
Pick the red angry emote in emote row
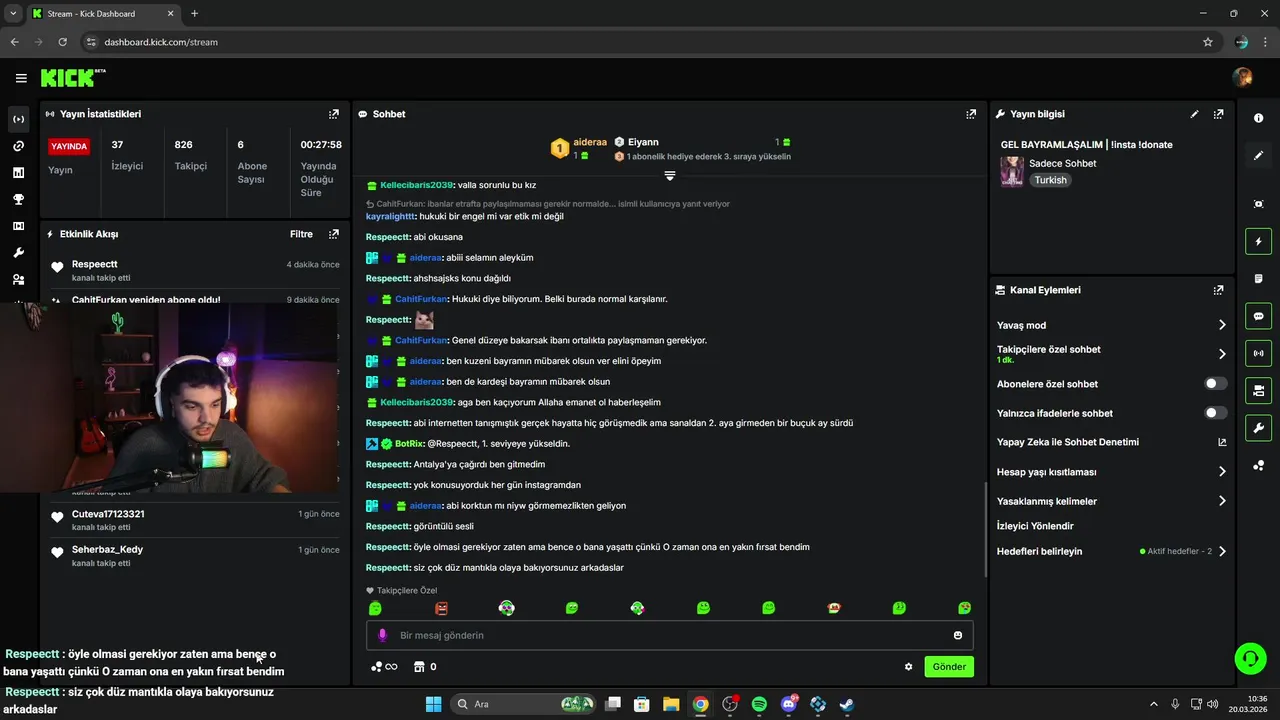click(x=441, y=608)
